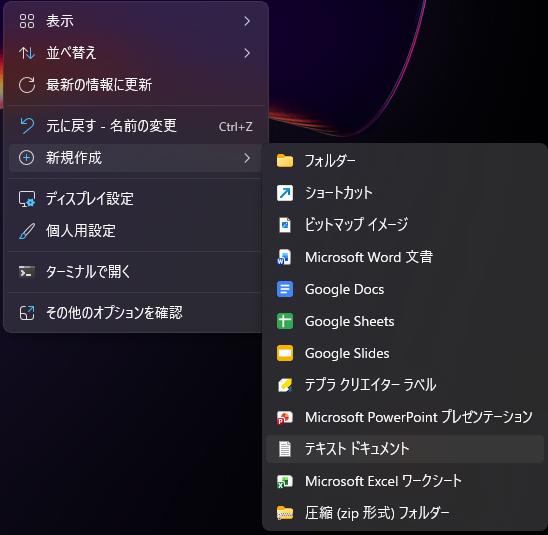Click the Ctrl+Z shortcut text
The width and height of the screenshot is (548, 535).
(x=236, y=127)
